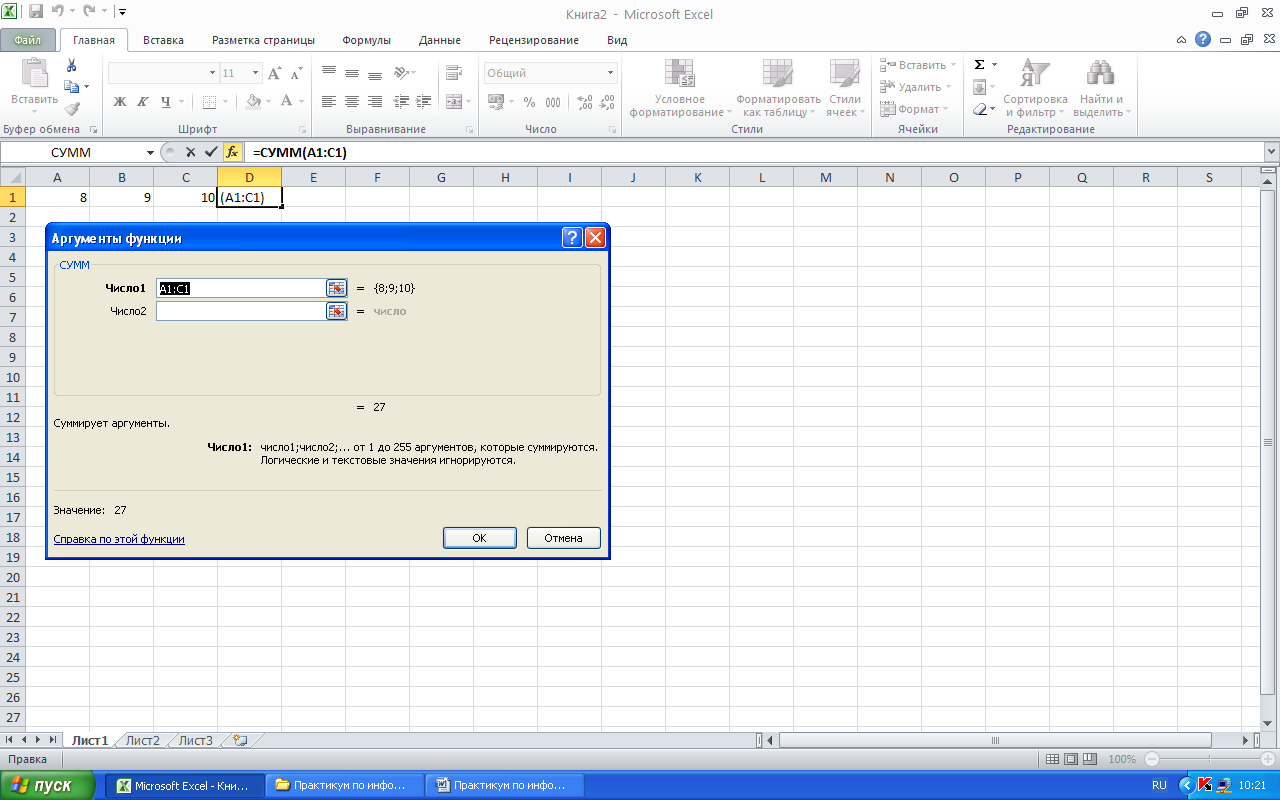Click the Top align icon

pos(329,73)
